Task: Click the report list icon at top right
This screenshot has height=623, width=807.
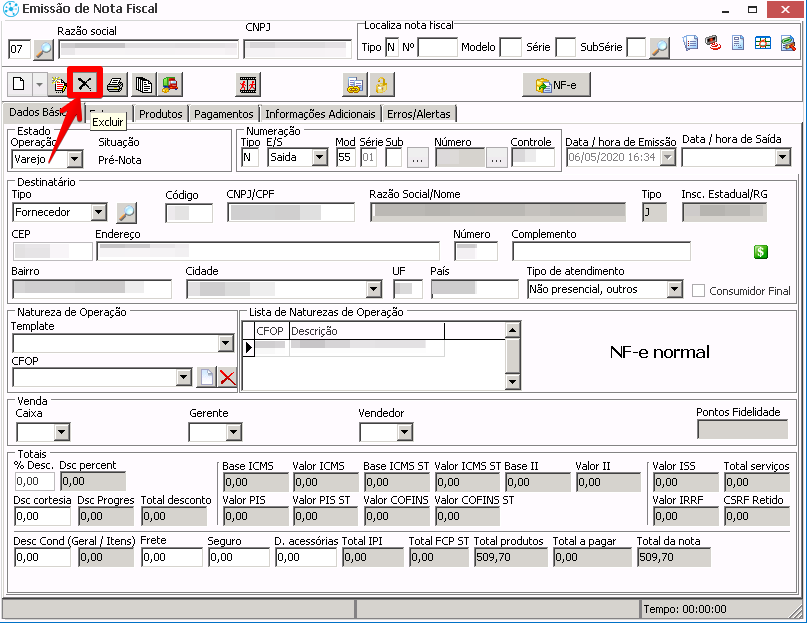Action: tap(690, 43)
